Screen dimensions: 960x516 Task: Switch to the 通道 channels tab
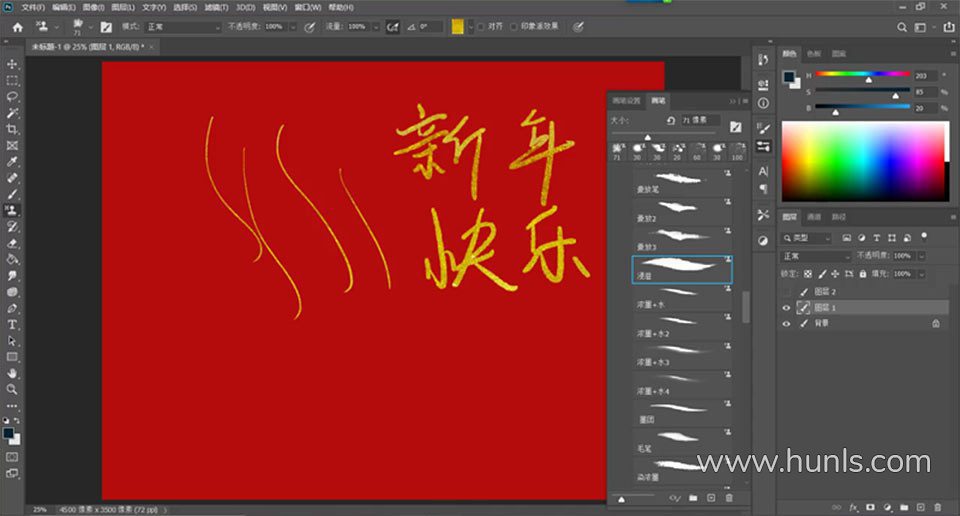click(814, 217)
